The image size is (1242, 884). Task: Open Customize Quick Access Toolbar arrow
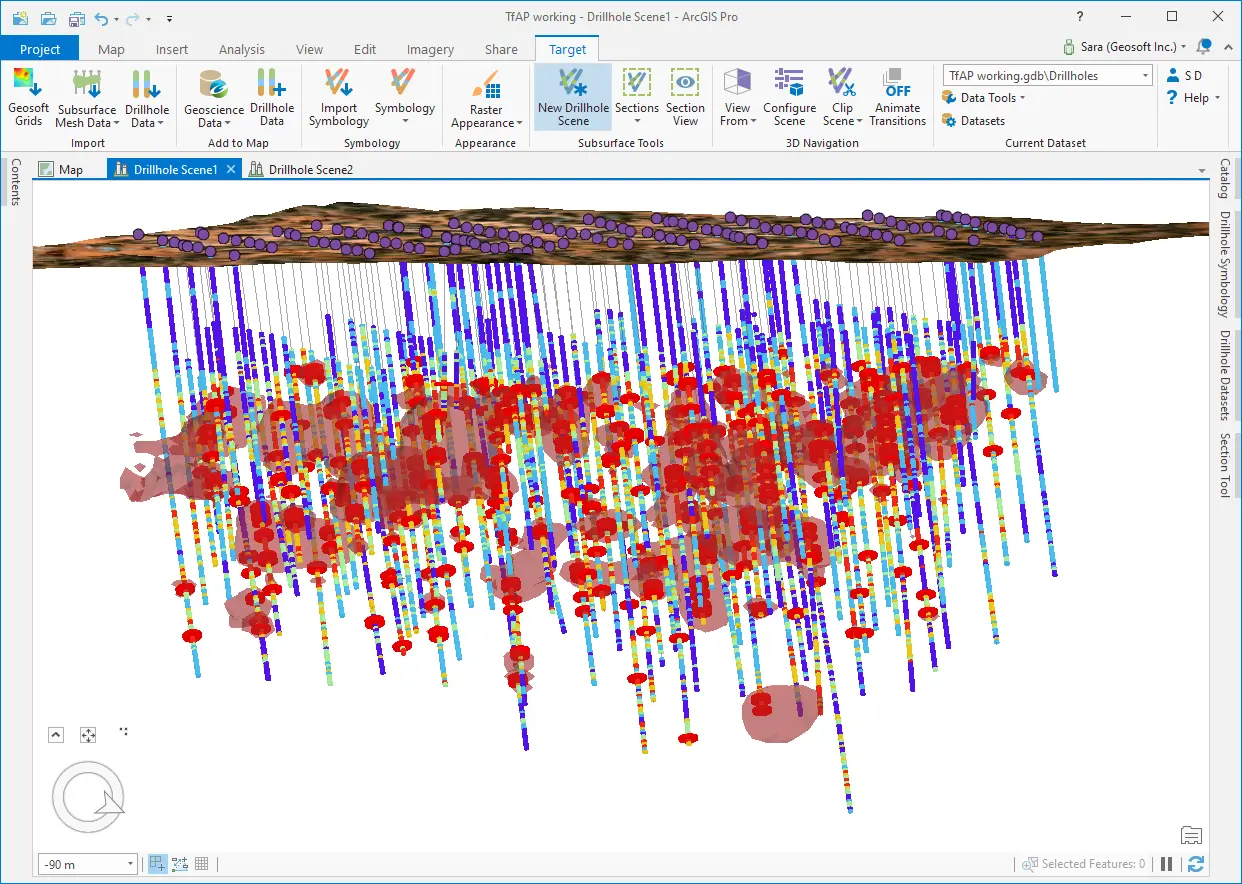pyautogui.click(x=169, y=18)
